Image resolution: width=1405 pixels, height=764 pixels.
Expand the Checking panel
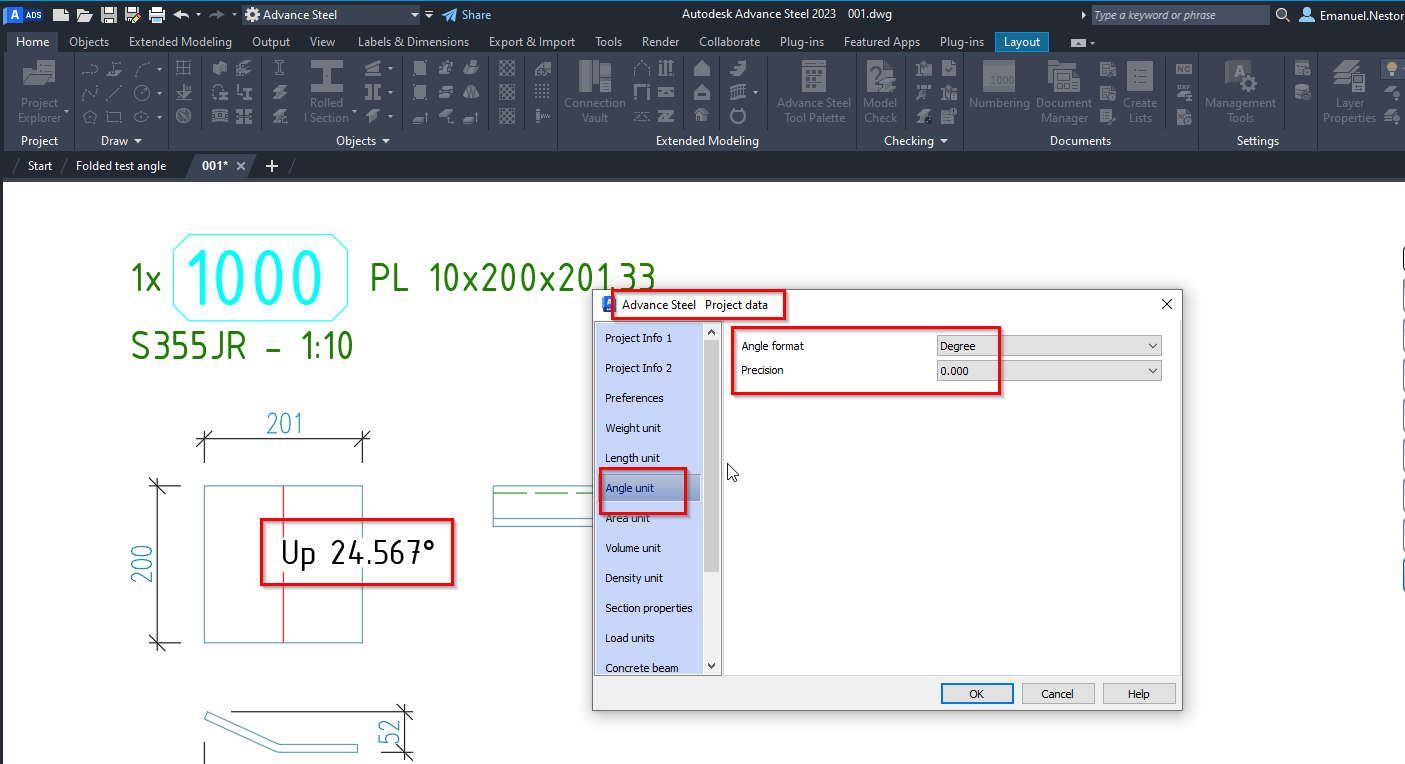916,141
